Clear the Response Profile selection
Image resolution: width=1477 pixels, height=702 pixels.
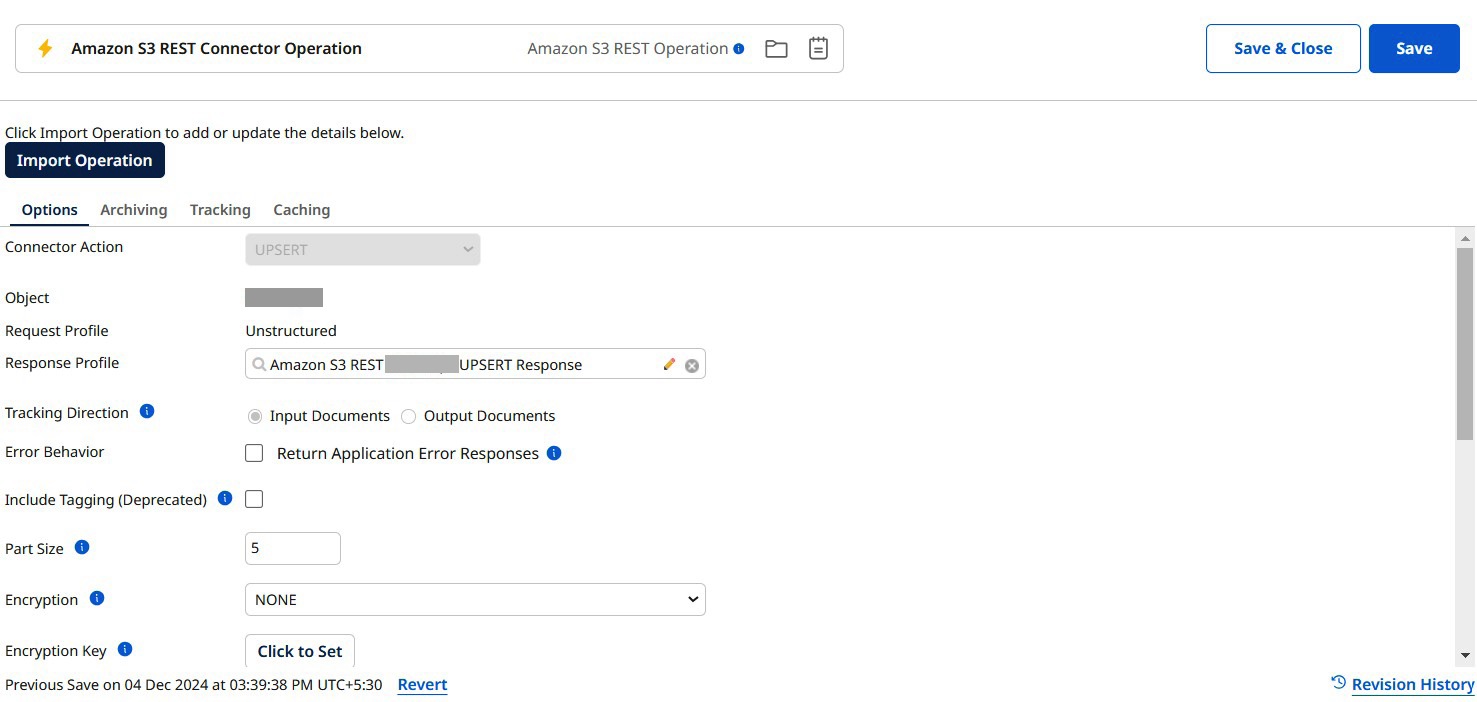[692, 366]
